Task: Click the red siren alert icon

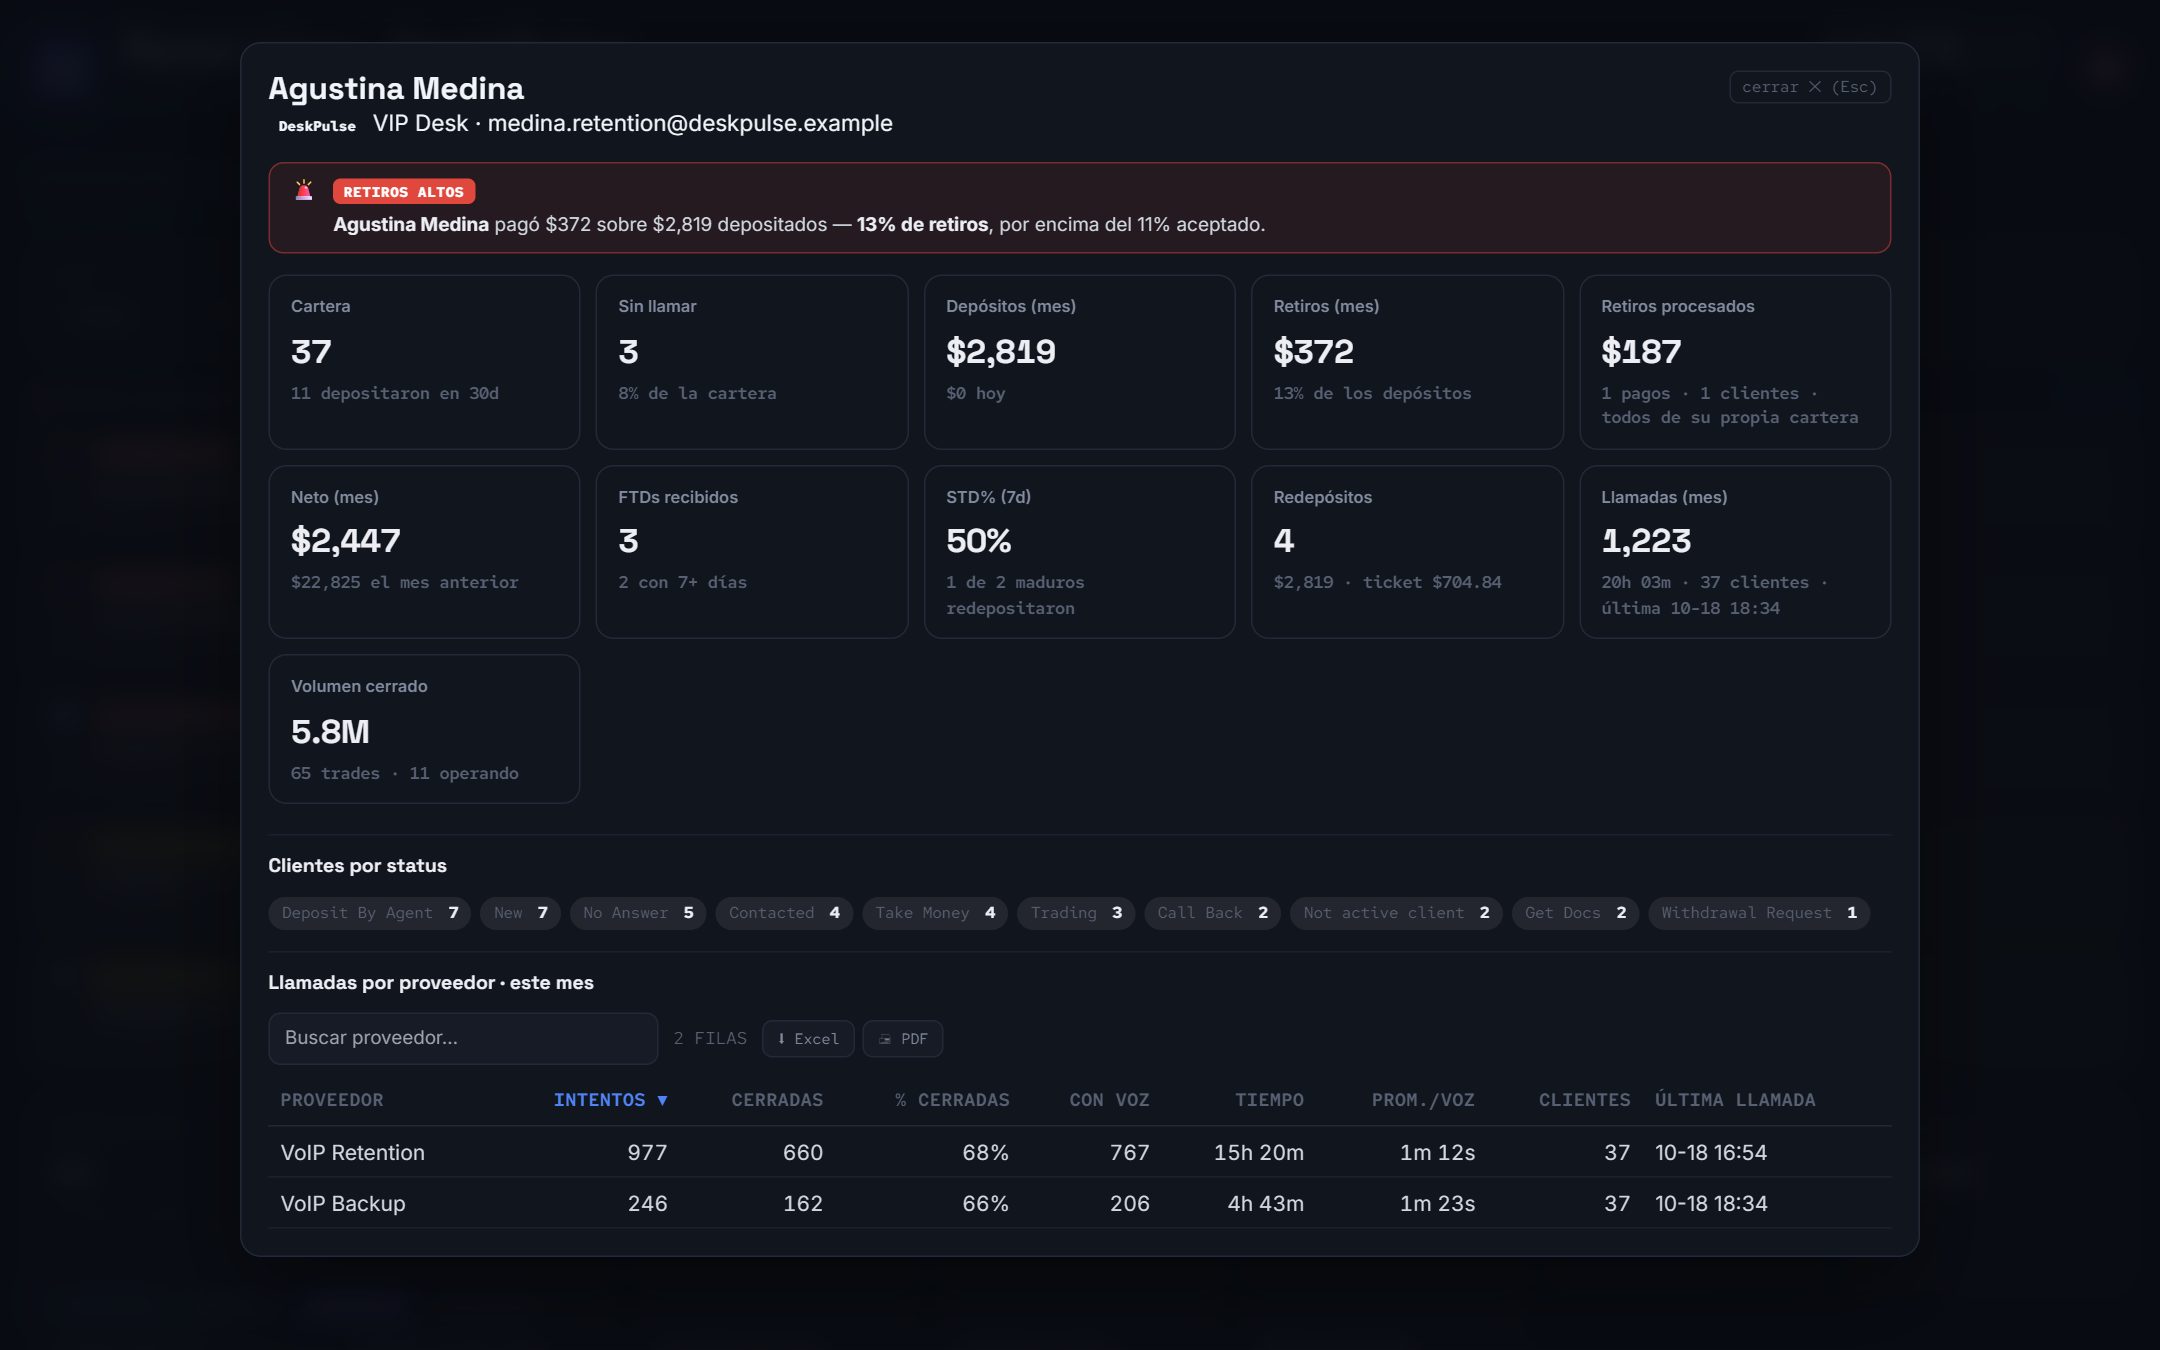Action: pyautogui.click(x=304, y=190)
